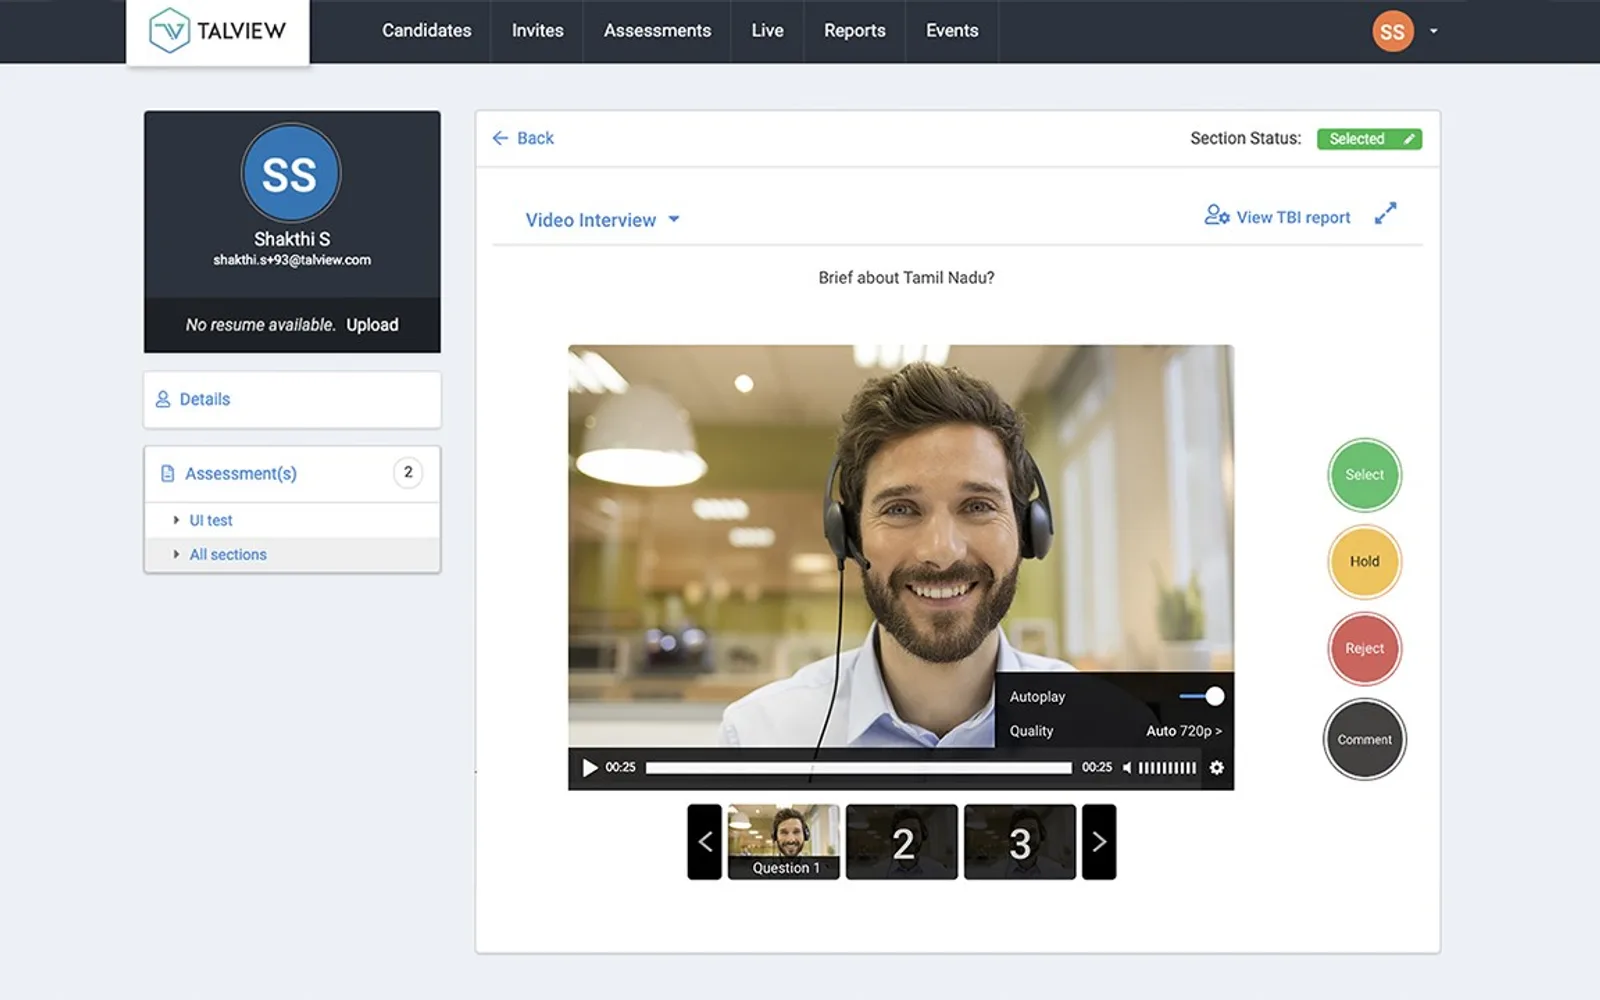Add a Comment
Viewport: 1600px width, 1000px height.
(x=1364, y=740)
